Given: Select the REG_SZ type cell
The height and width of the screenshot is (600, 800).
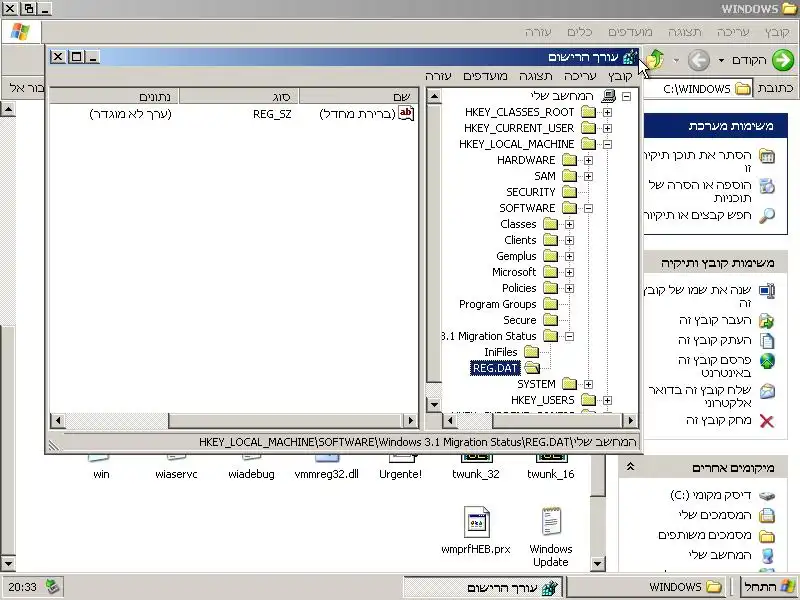Looking at the screenshot, I should [x=272, y=114].
